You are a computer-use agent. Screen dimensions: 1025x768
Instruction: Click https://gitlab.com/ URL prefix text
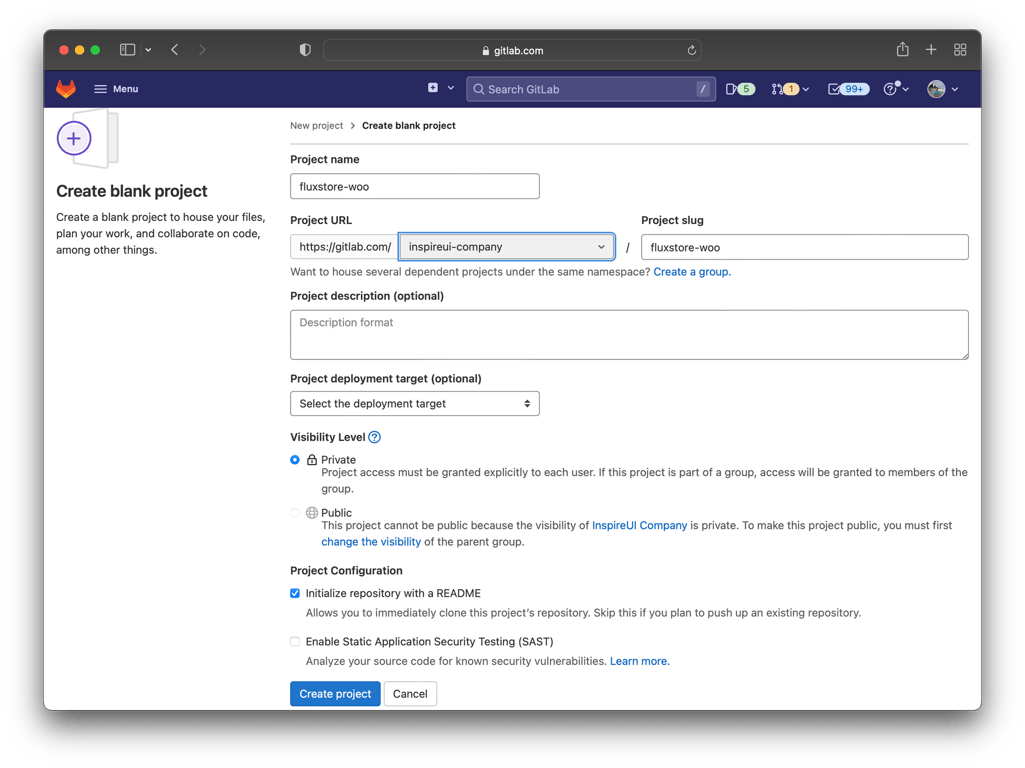tap(344, 247)
